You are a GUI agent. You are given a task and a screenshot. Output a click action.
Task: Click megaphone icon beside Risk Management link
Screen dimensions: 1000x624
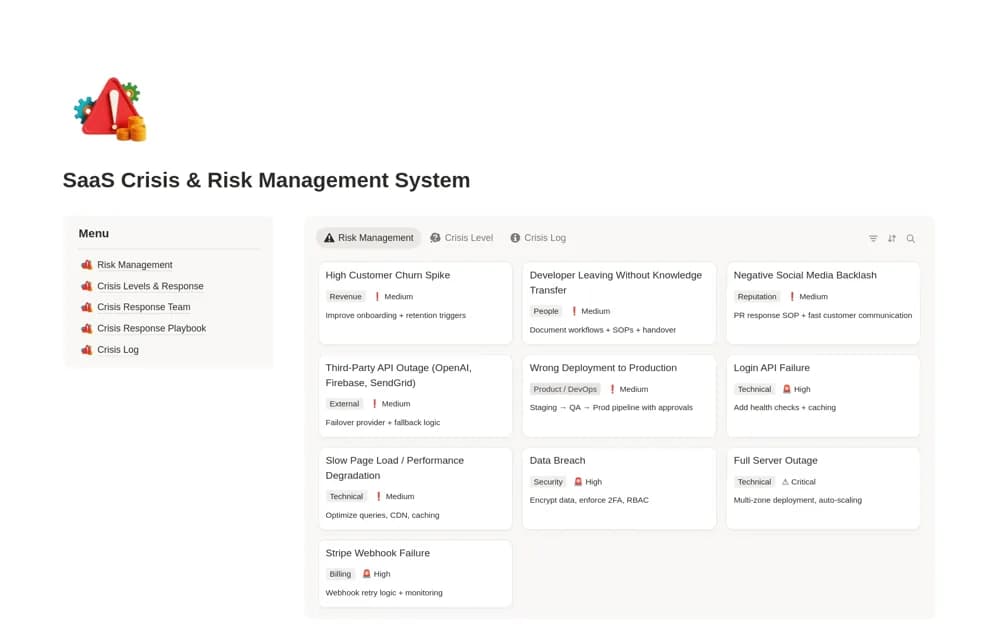[87, 265]
